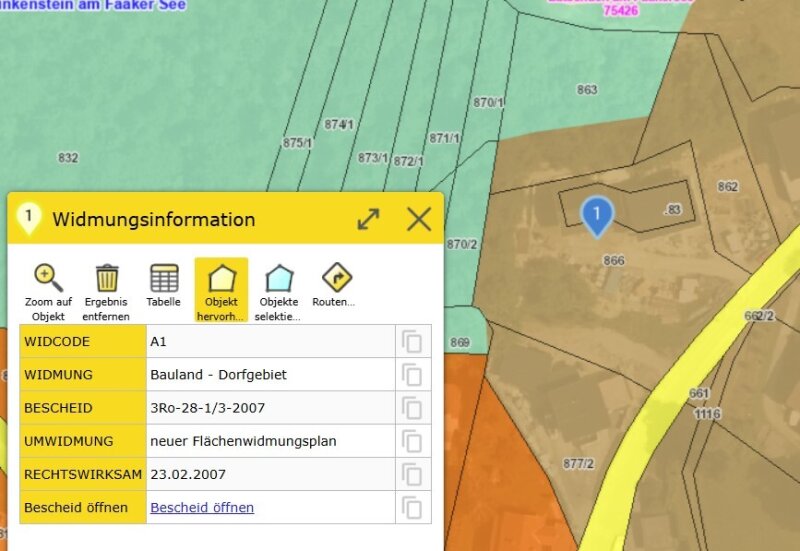Select parcel 863 on the map
The height and width of the screenshot is (551, 800).
click(587, 90)
